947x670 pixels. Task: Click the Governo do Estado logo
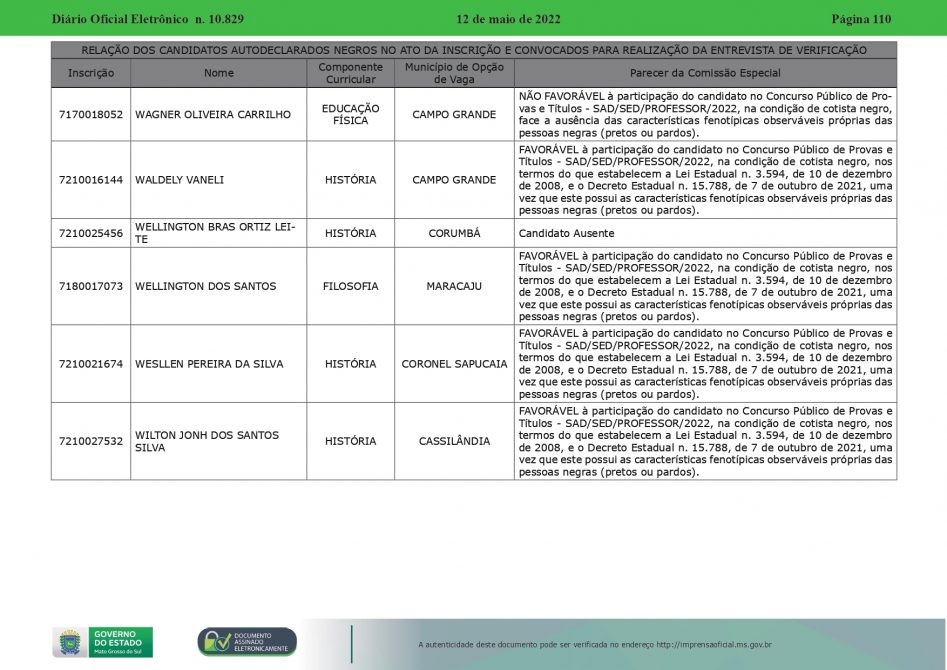pyautogui.click(x=102, y=642)
